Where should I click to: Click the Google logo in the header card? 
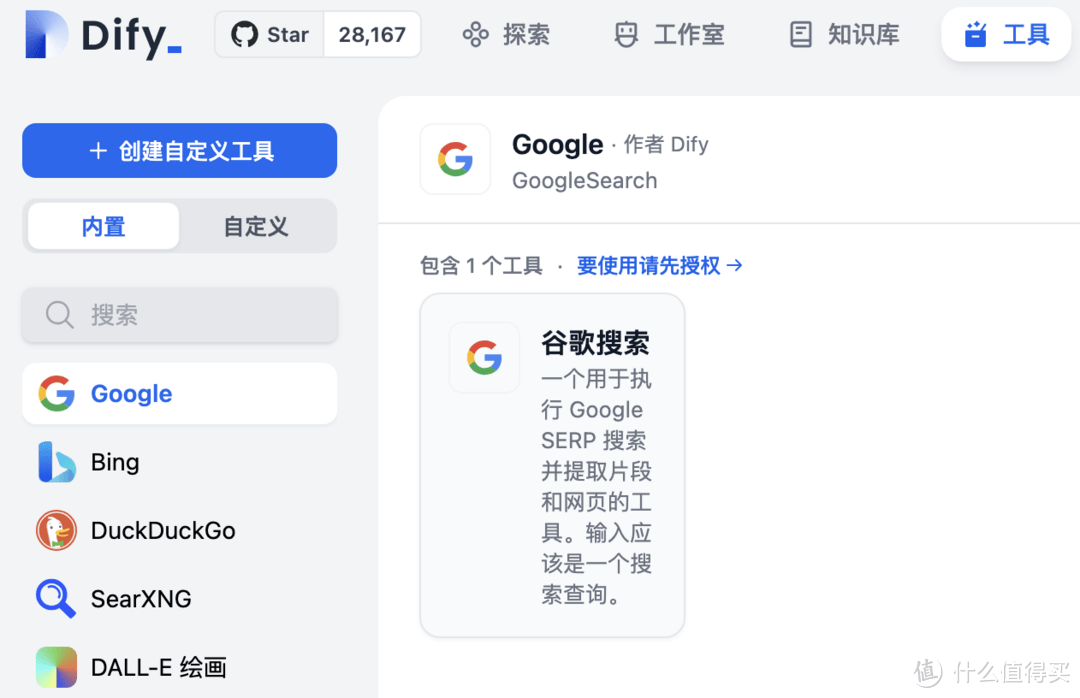(455, 158)
